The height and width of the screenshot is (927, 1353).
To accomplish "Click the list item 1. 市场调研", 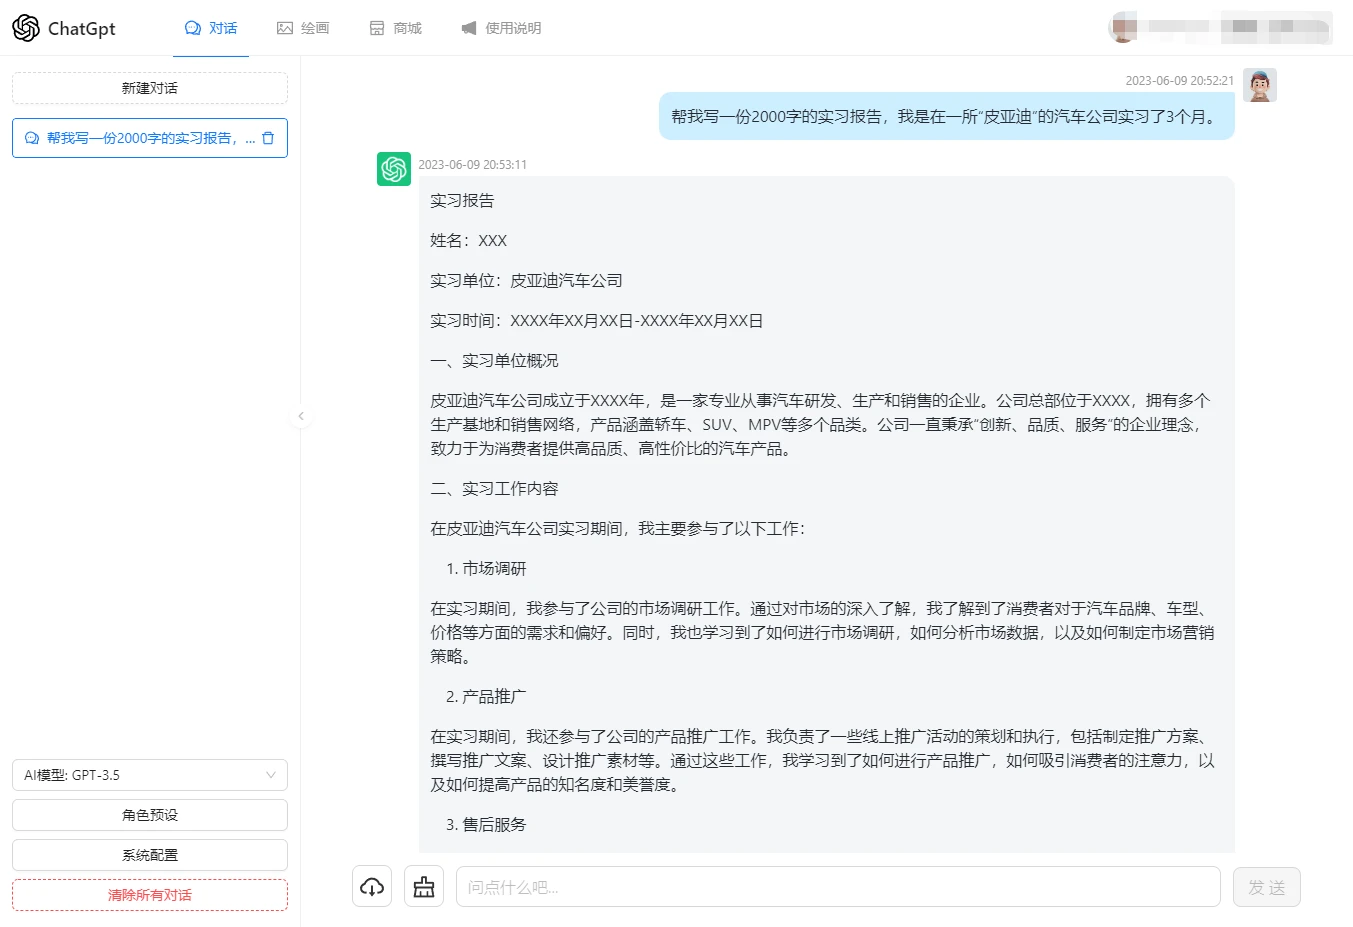I will click(486, 569).
